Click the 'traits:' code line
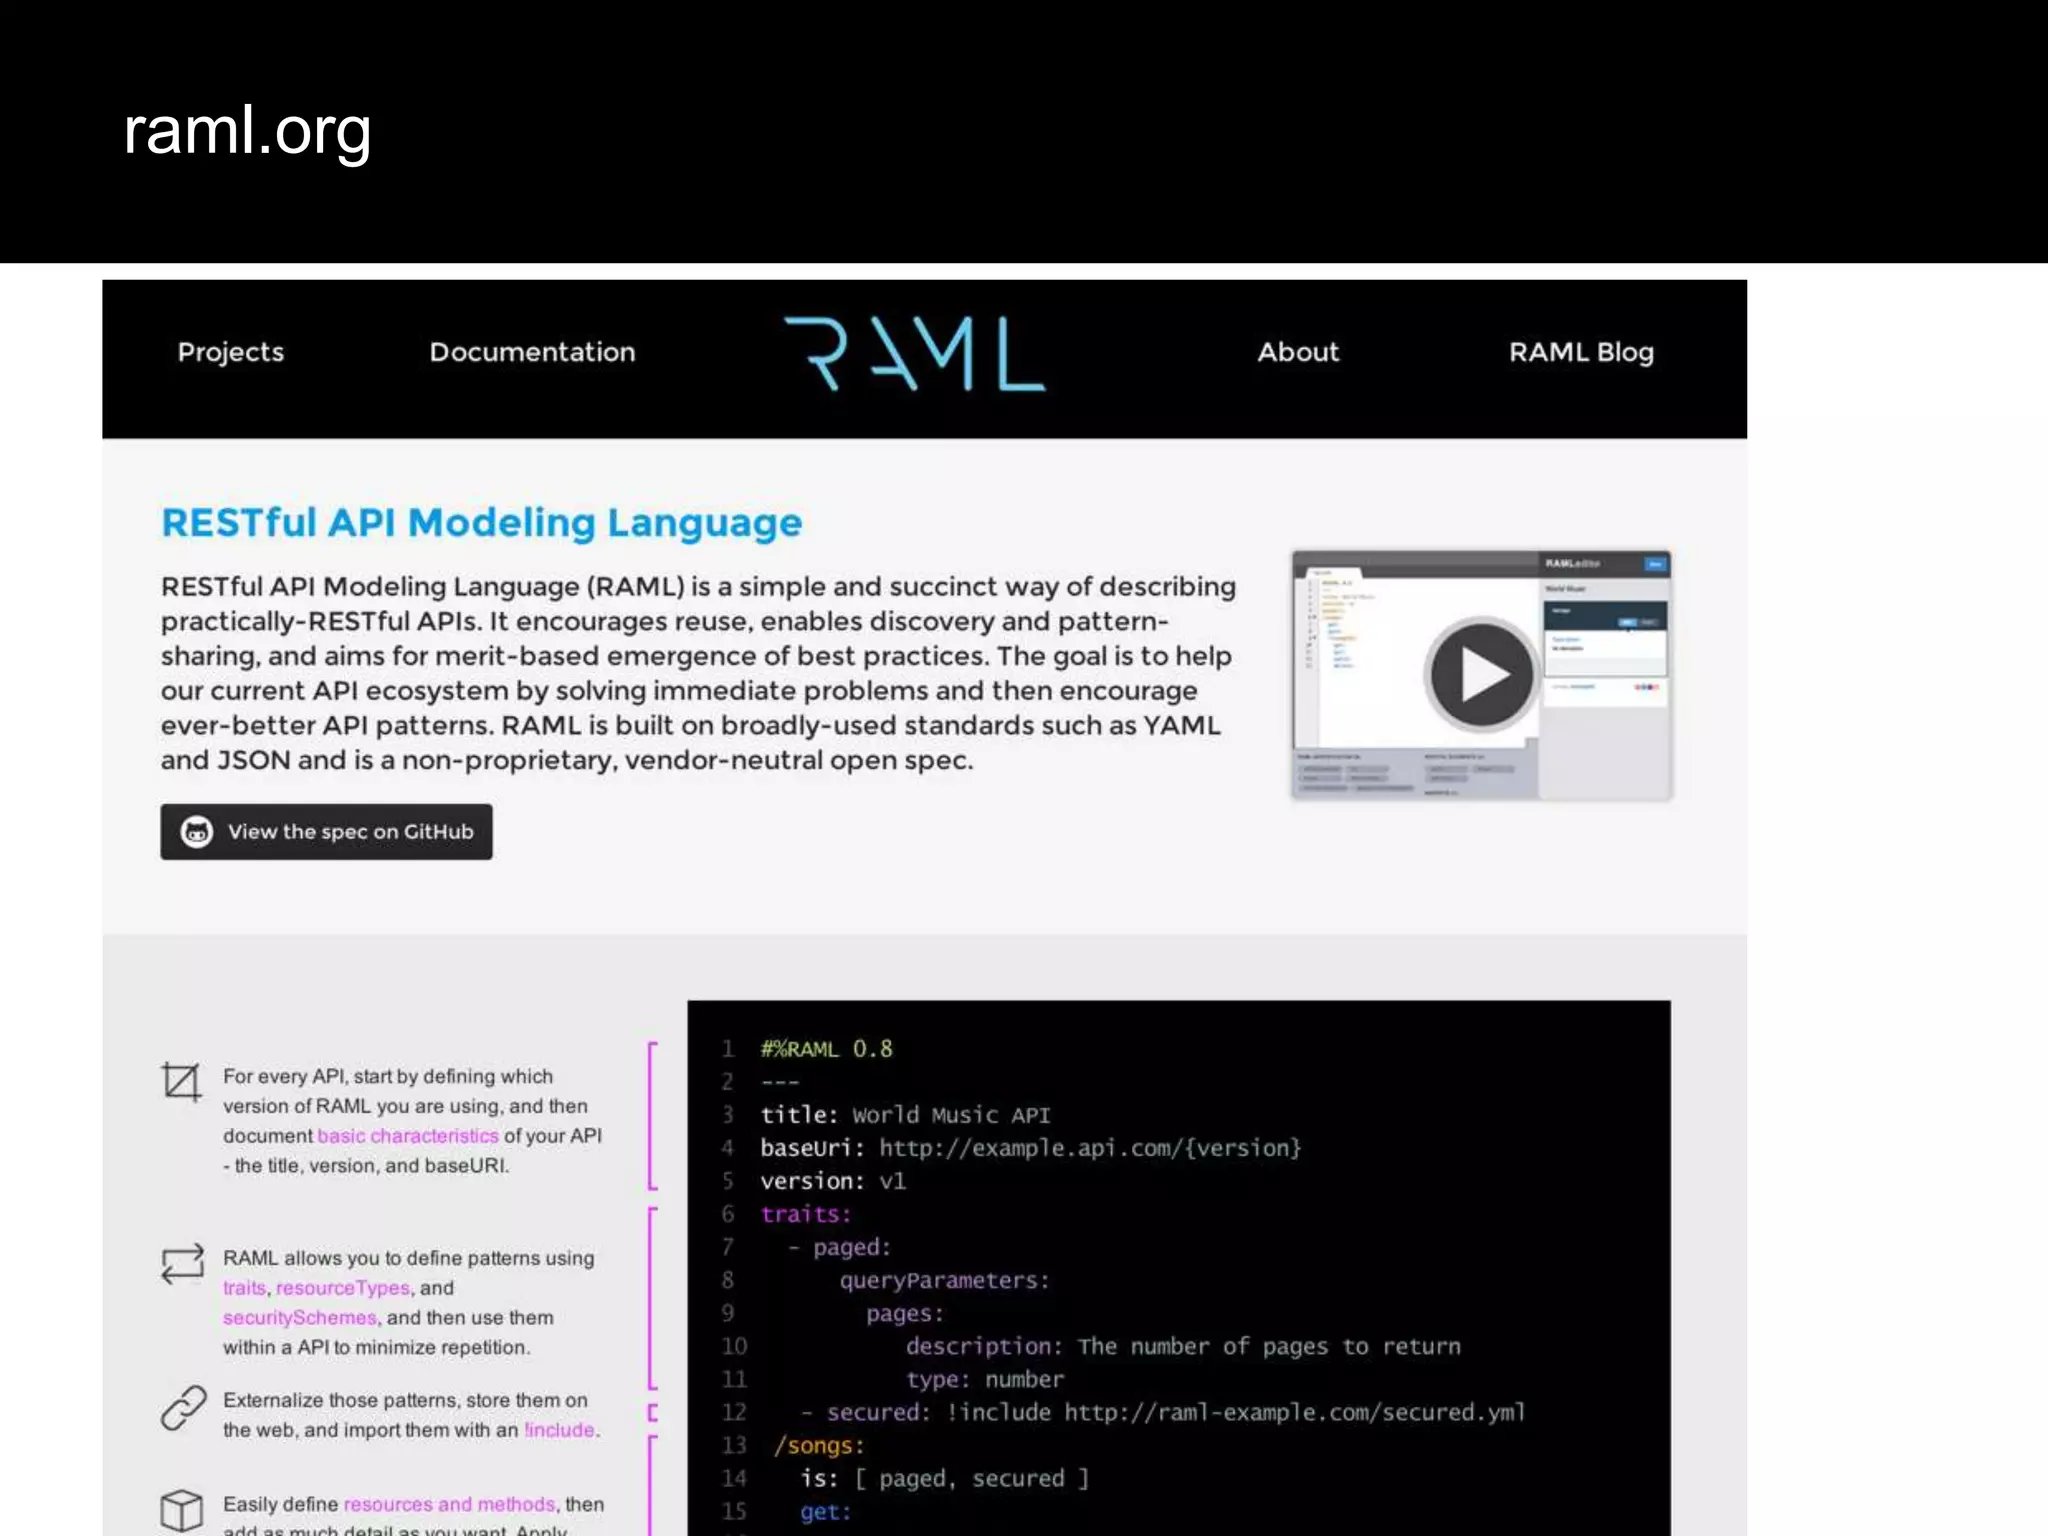2048x1536 pixels. [806, 1214]
